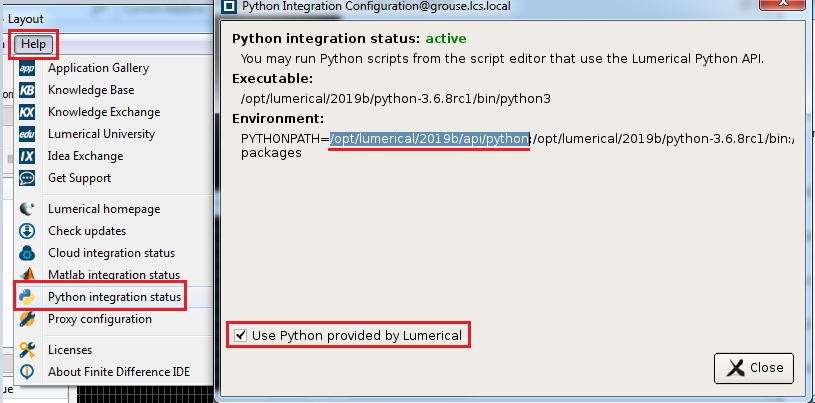Open Proxy configuration from Help menu
Viewport: 815px width, 403px height.
99,319
